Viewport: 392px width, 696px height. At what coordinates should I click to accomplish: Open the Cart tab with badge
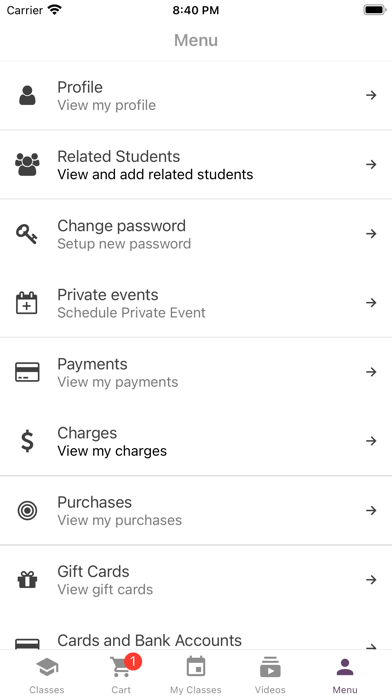coord(121,674)
